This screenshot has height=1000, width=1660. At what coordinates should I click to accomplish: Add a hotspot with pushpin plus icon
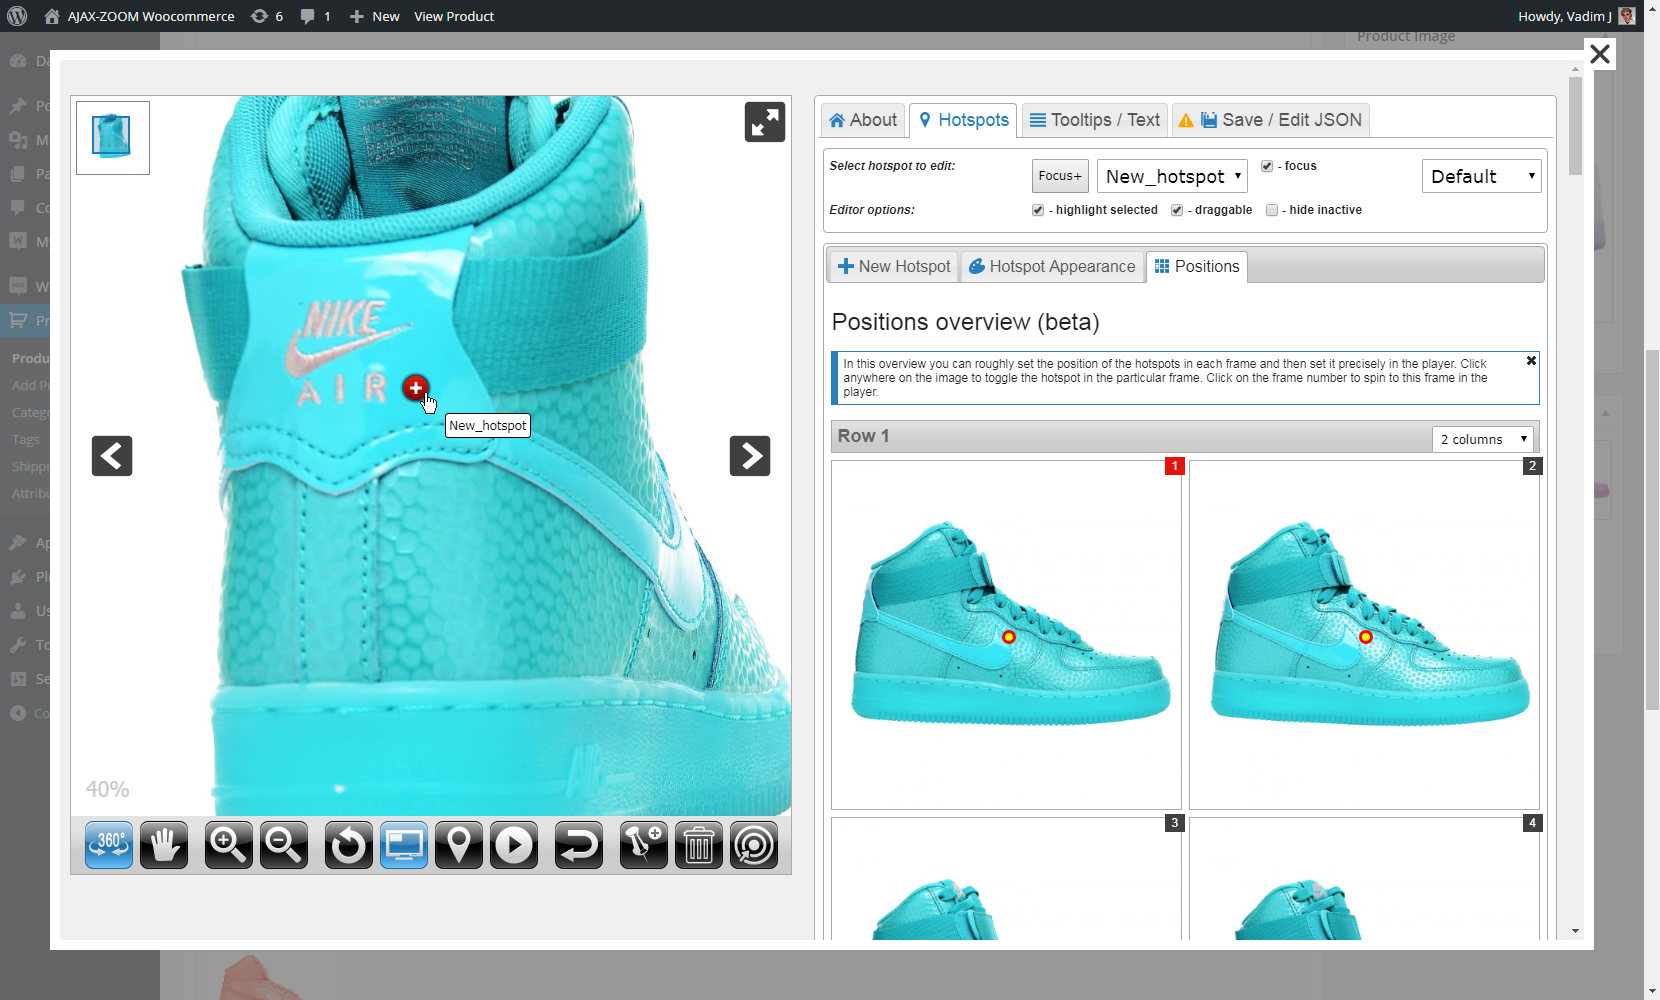click(644, 846)
